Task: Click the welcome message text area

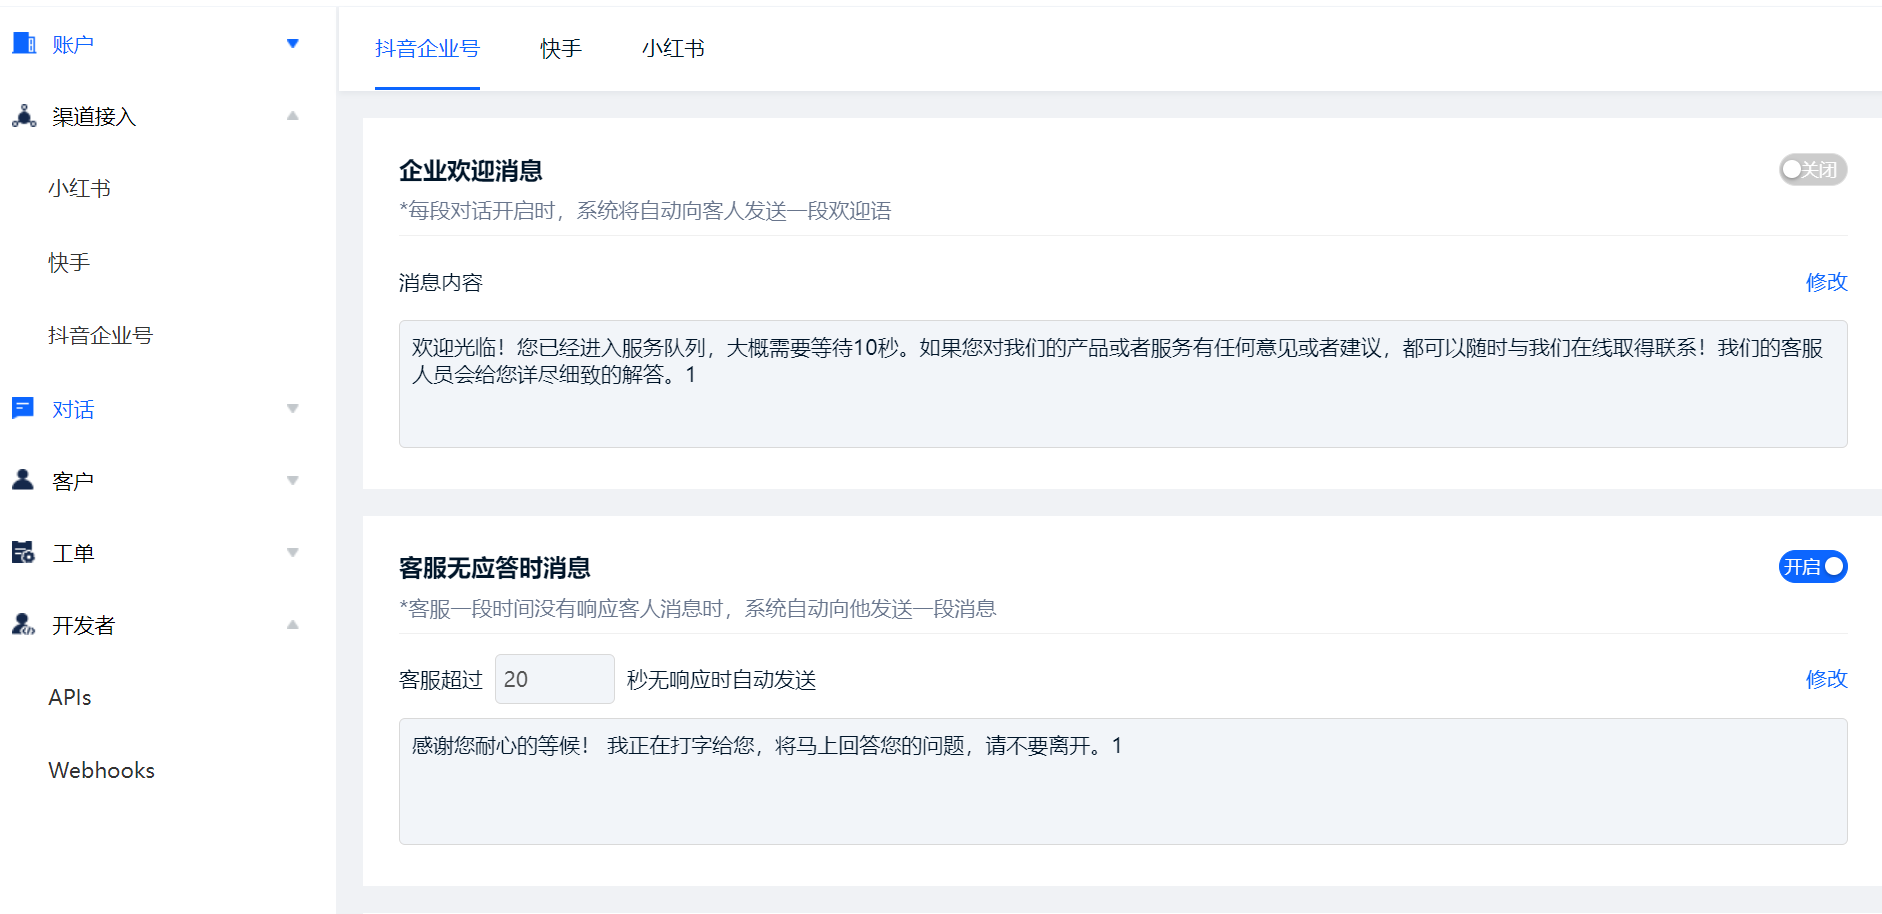Action: (x=1123, y=384)
